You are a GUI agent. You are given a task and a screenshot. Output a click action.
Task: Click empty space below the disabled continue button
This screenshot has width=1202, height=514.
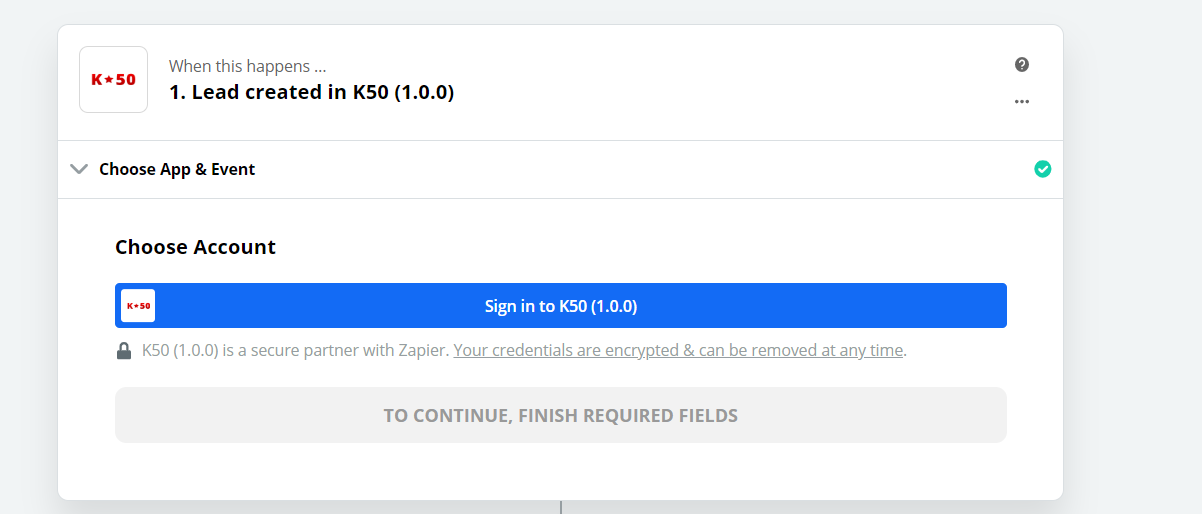(x=561, y=470)
